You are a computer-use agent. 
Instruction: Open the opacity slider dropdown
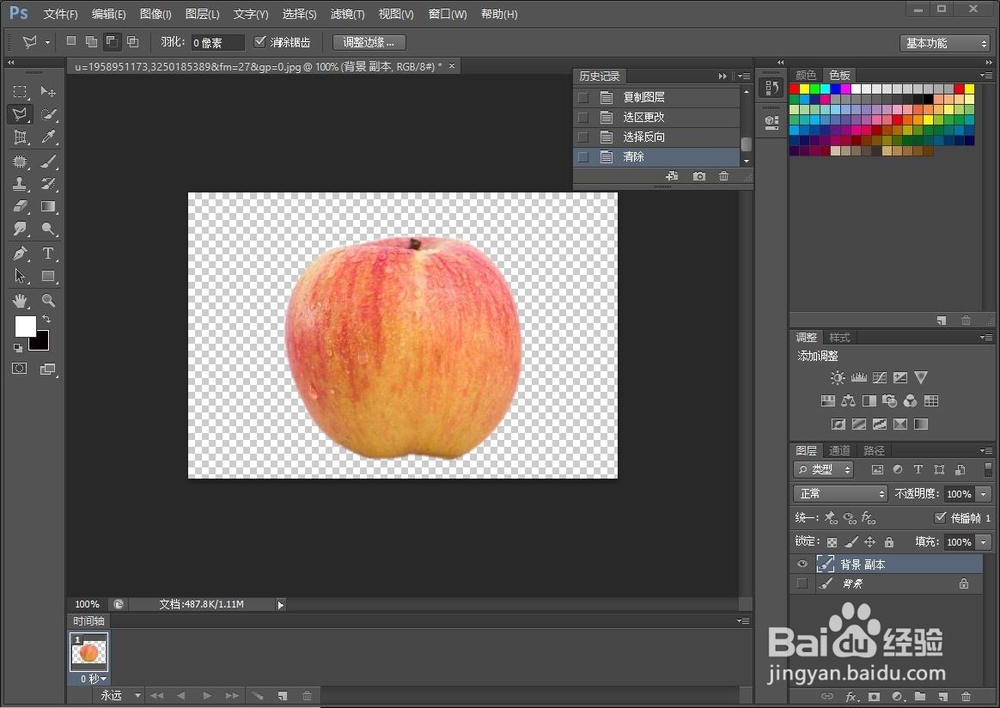(984, 494)
